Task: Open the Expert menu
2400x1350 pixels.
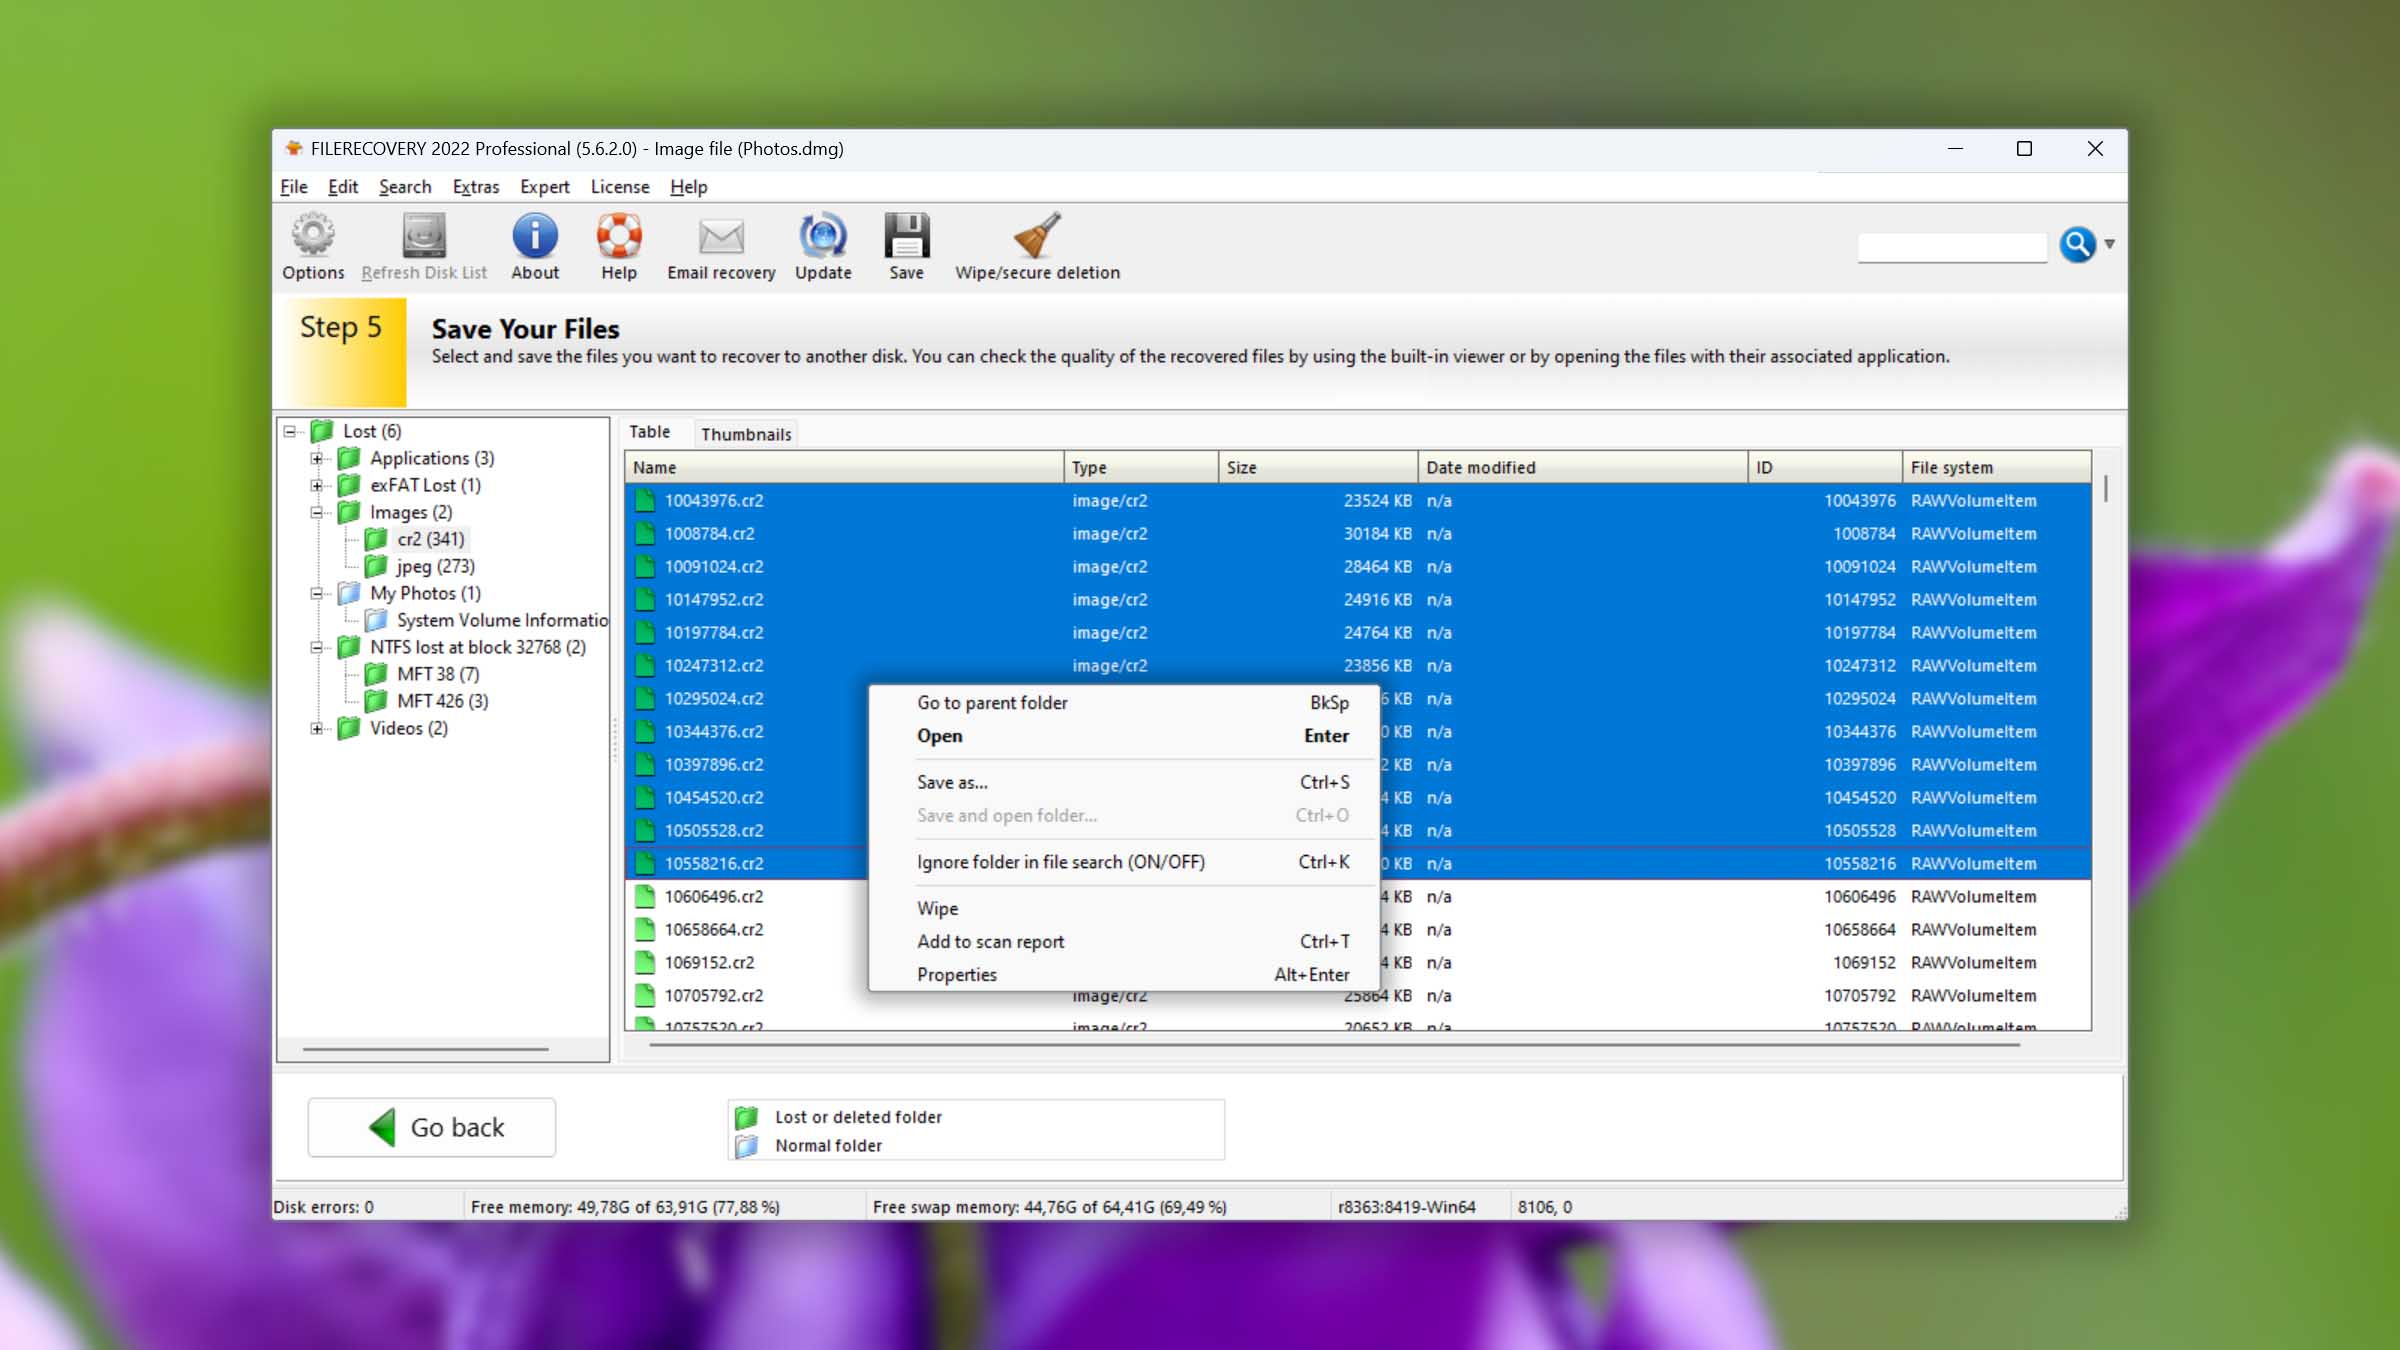Action: coord(544,186)
